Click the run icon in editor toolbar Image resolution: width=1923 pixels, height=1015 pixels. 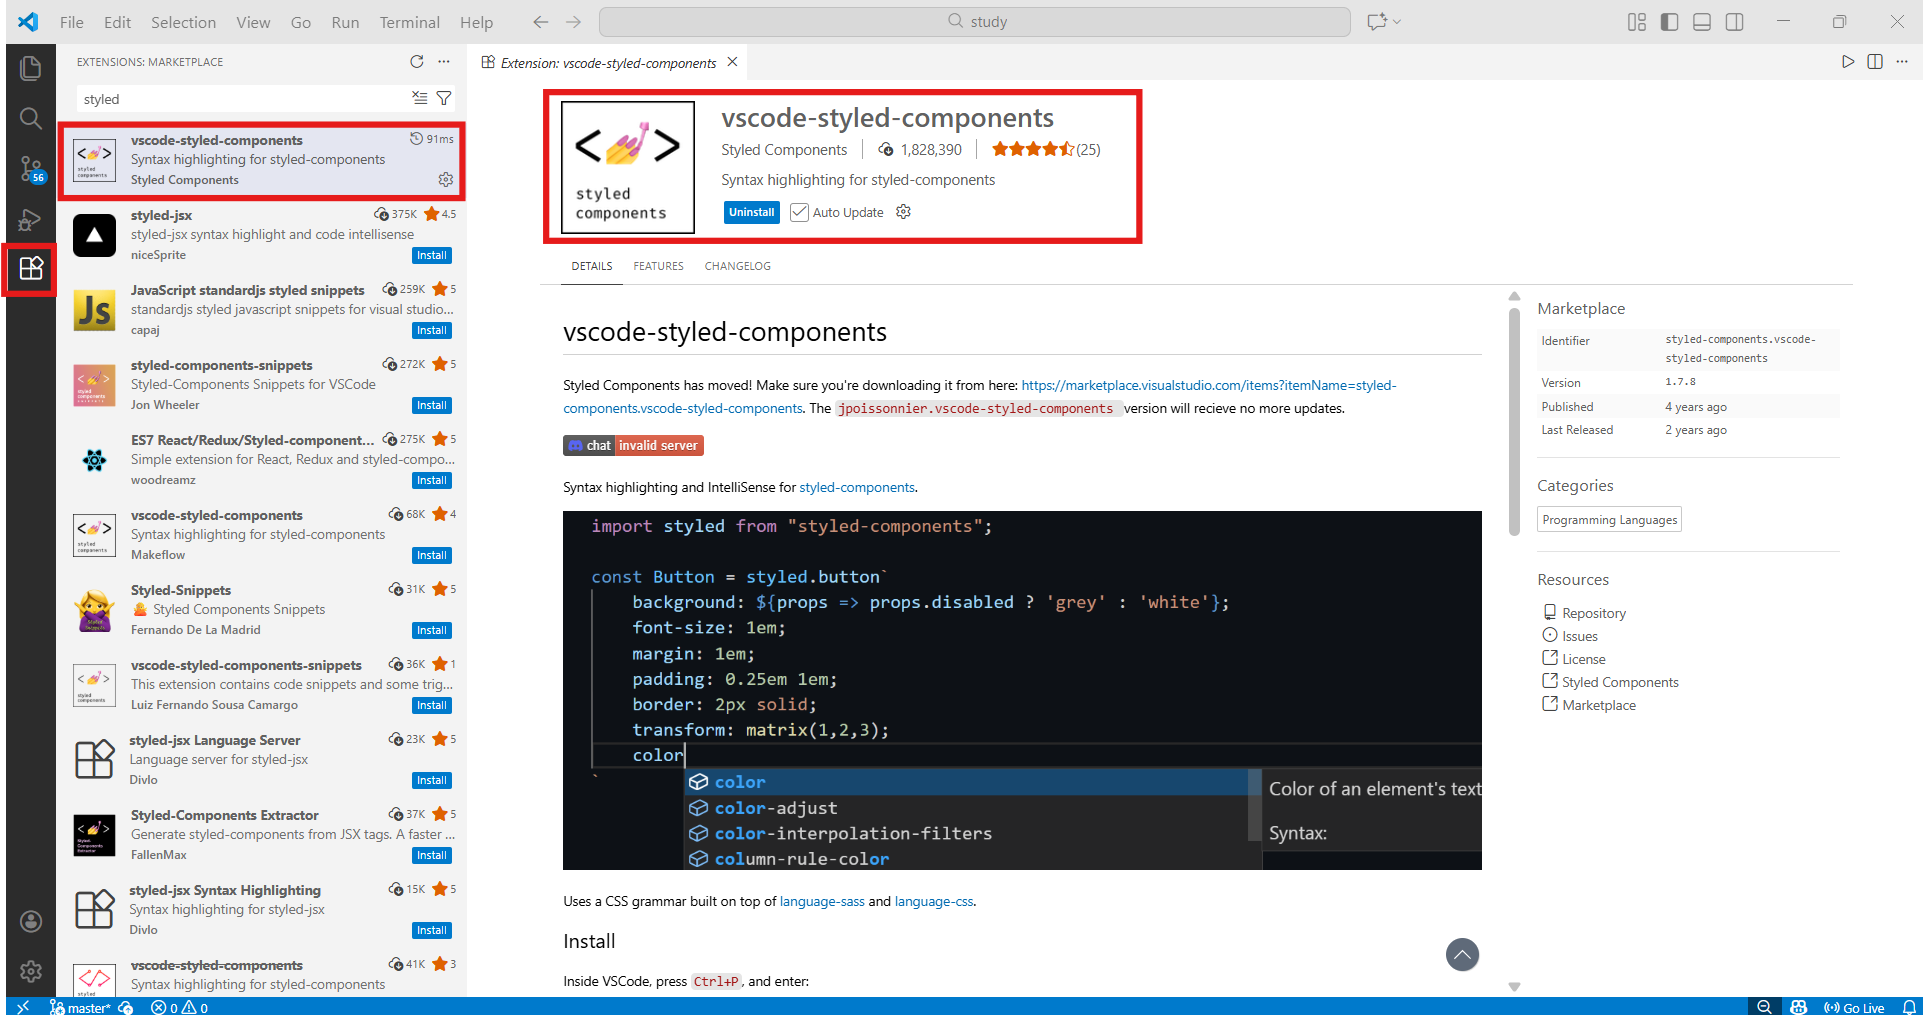click(1848, 62)
